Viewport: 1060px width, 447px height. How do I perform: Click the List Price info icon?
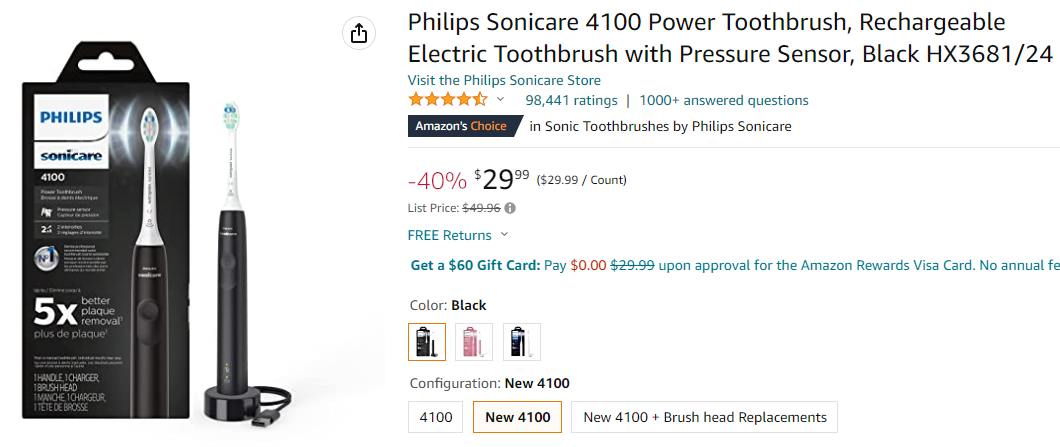coord(510,208)
